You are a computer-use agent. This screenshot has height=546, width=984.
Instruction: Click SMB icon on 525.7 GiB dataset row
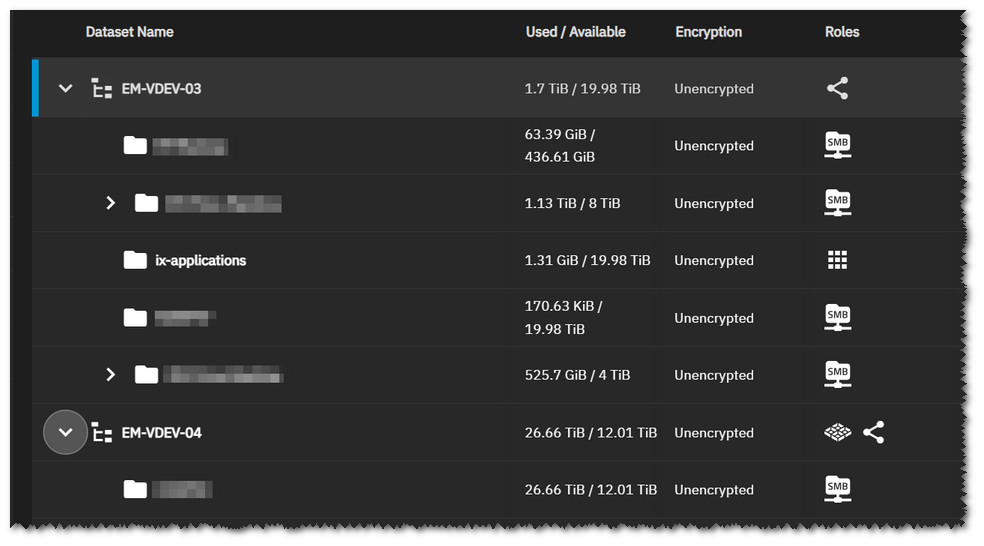[837, 375]
